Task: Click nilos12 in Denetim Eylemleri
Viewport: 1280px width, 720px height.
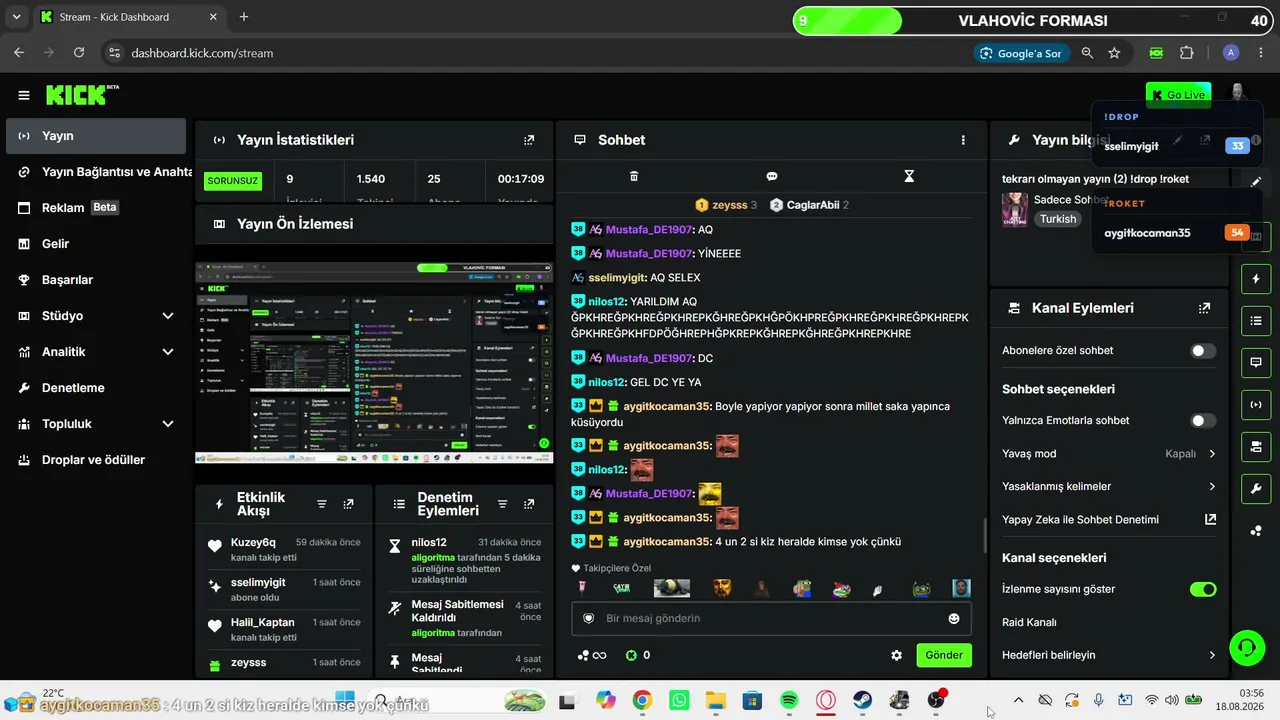Action: tap(429, 543)
